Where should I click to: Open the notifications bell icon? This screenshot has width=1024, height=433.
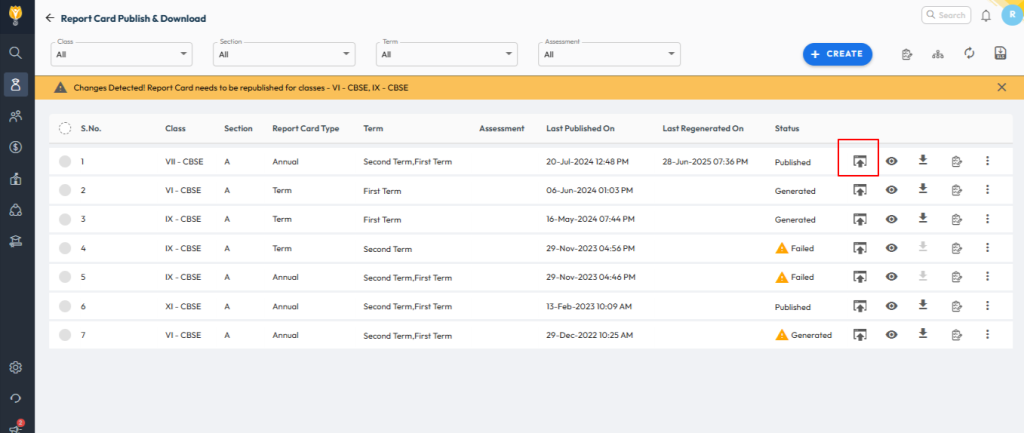pyautogui.click(x=986, y=15)
